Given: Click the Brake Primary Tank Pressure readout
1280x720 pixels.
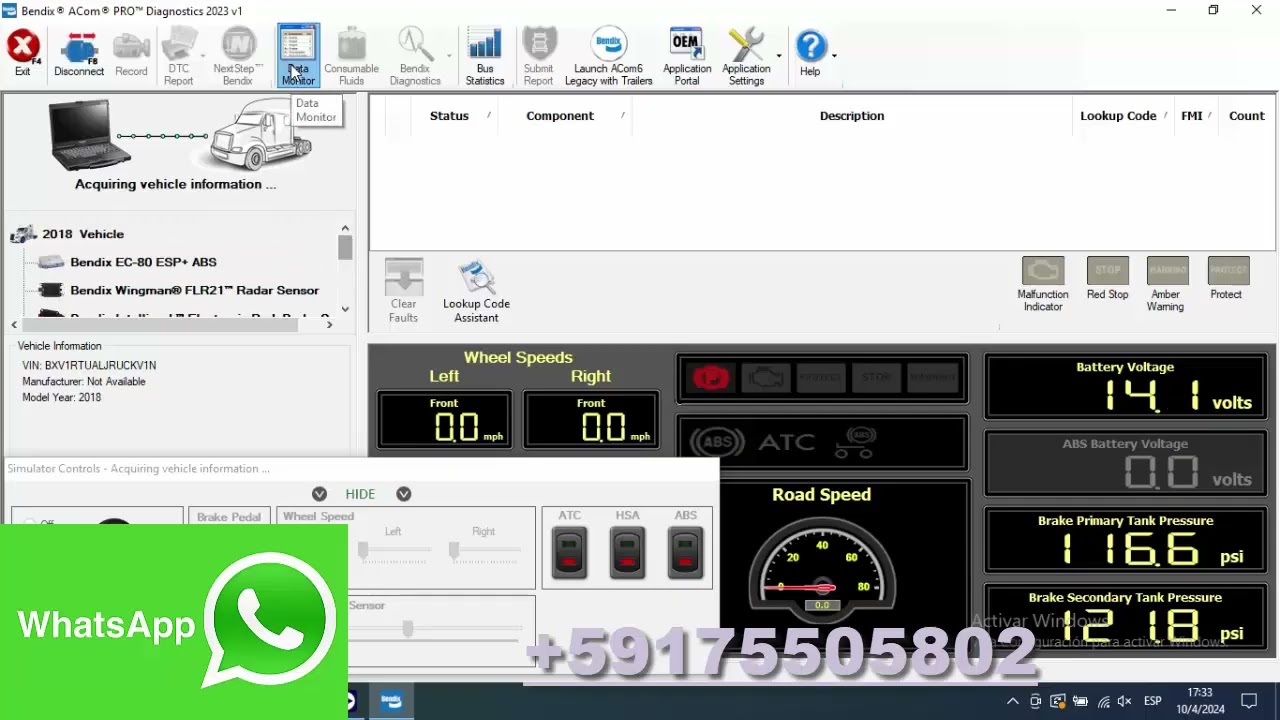Looking at the screenshot, I should click(x=1128, y=541).
